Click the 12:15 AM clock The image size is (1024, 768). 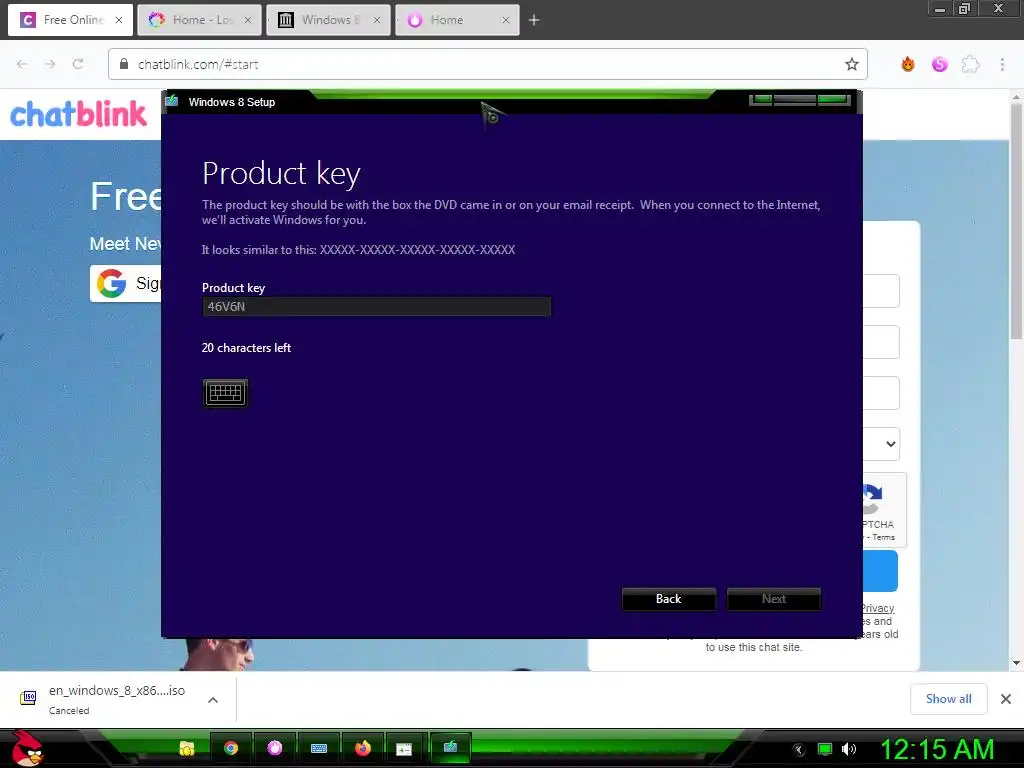[x=937, y=749]
